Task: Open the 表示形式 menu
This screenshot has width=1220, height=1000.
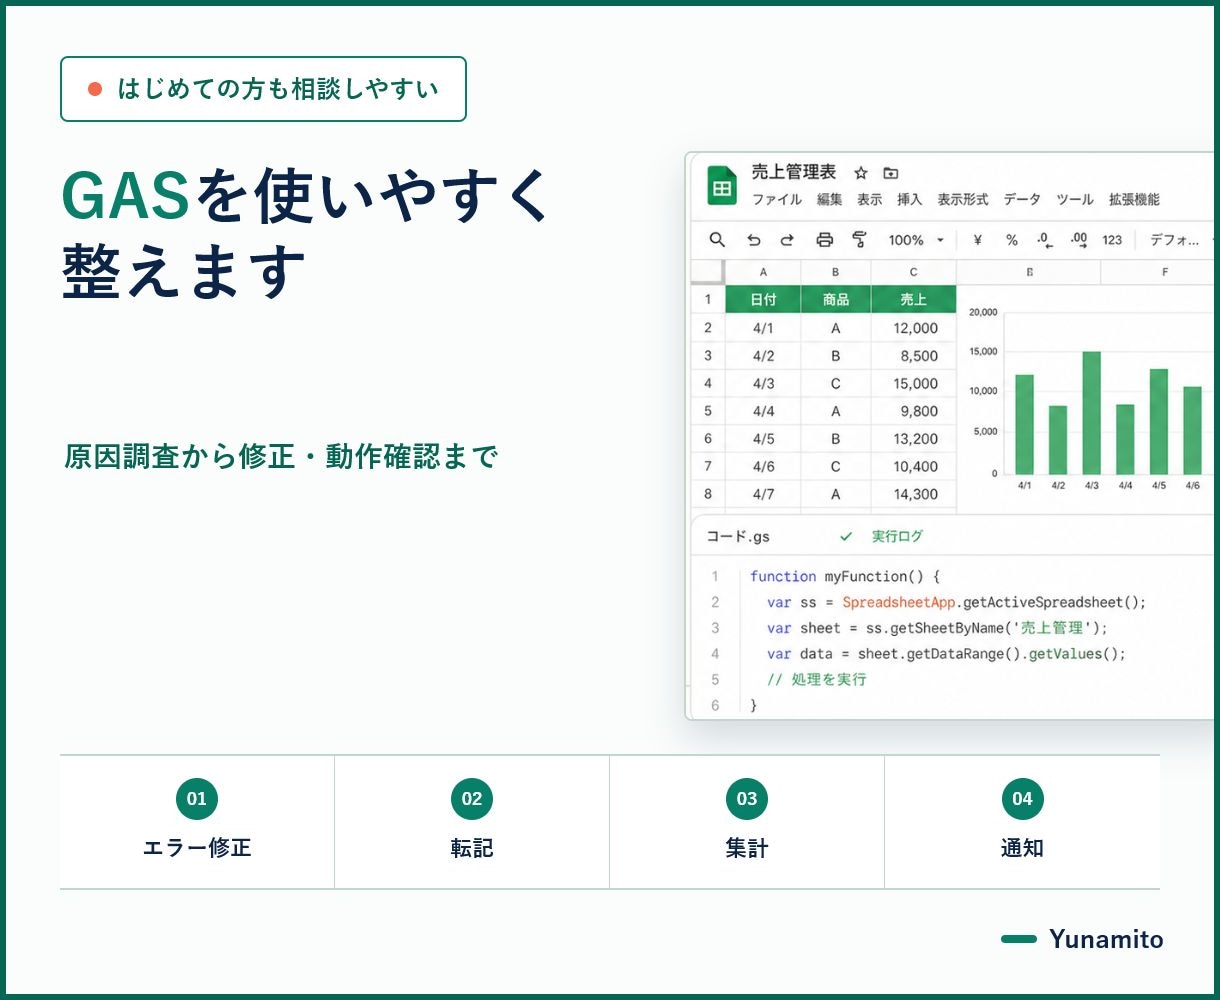Action: point(963,200)
